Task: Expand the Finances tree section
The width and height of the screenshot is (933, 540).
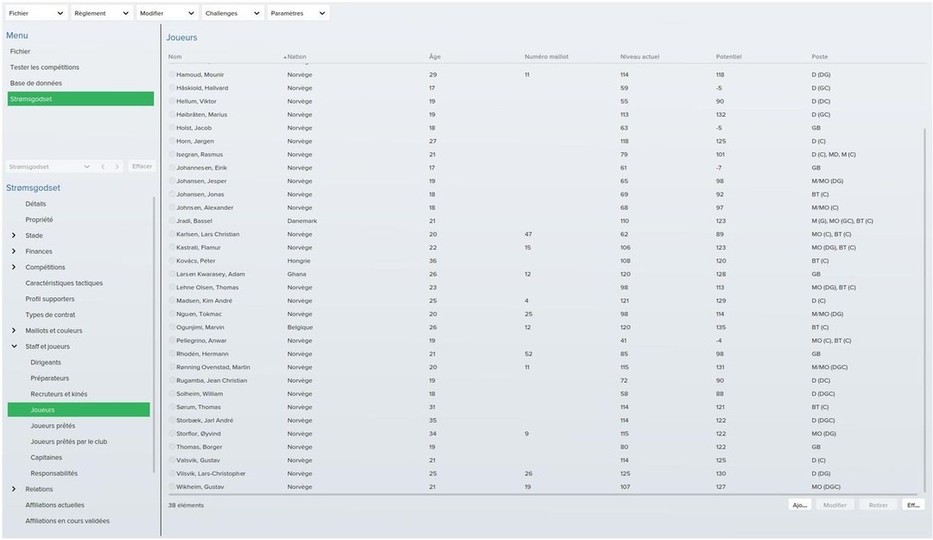Action: point(14,251)
